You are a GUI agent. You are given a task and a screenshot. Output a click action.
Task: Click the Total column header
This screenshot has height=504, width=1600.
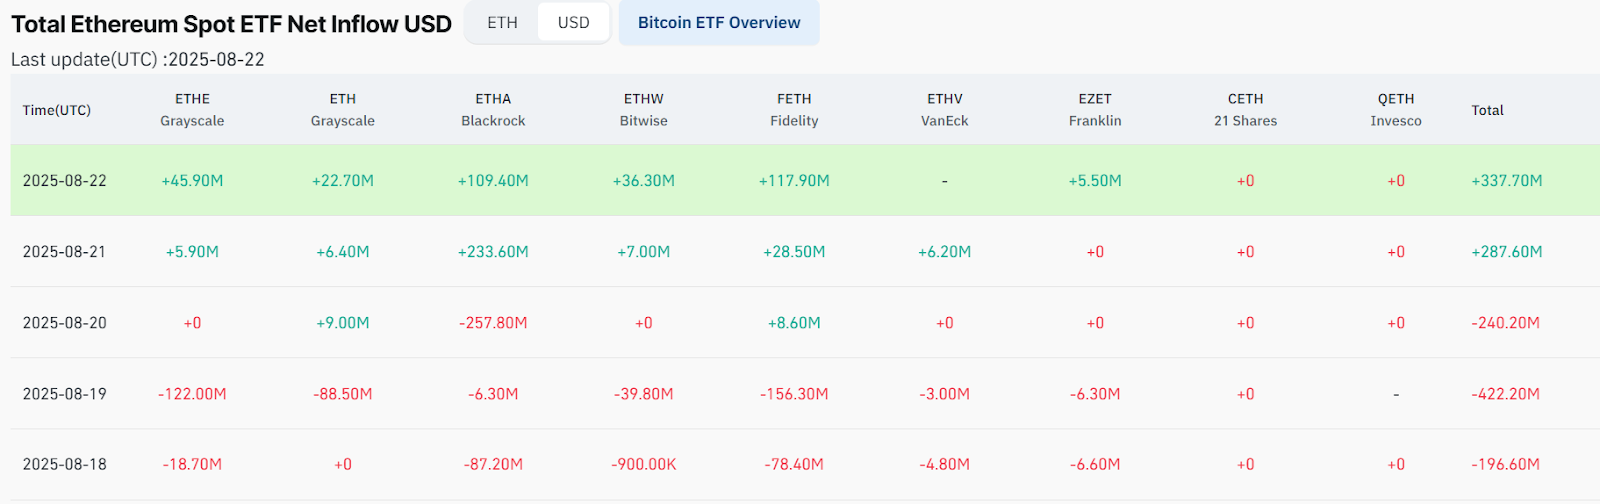click(x=1487, y=110)
